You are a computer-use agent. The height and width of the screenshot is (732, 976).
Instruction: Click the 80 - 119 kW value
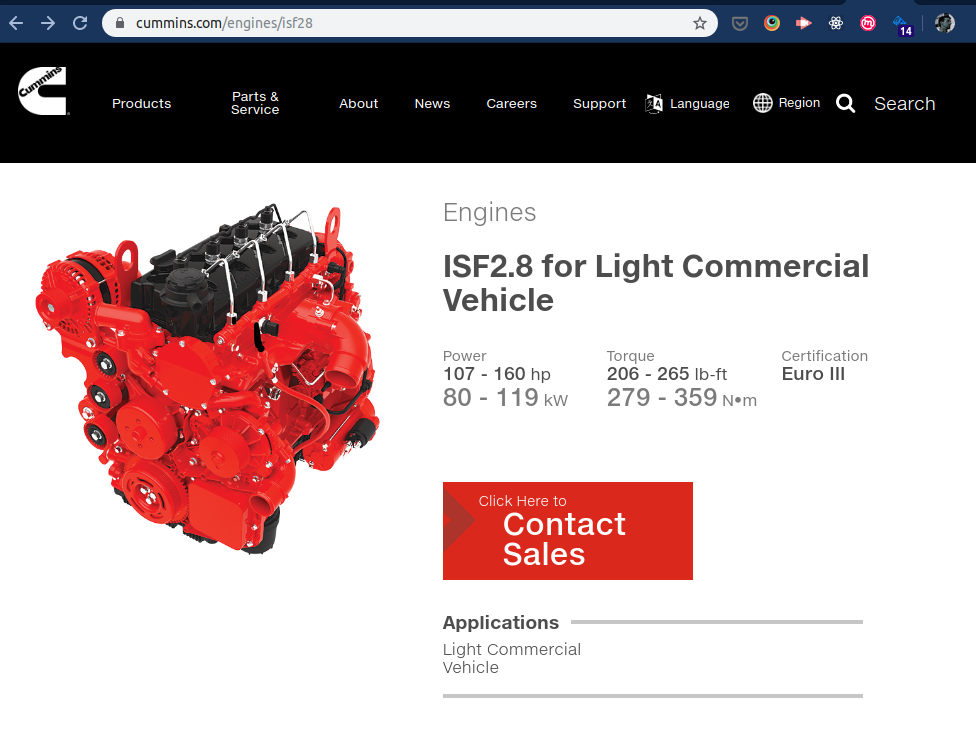[x=505, y=398]
